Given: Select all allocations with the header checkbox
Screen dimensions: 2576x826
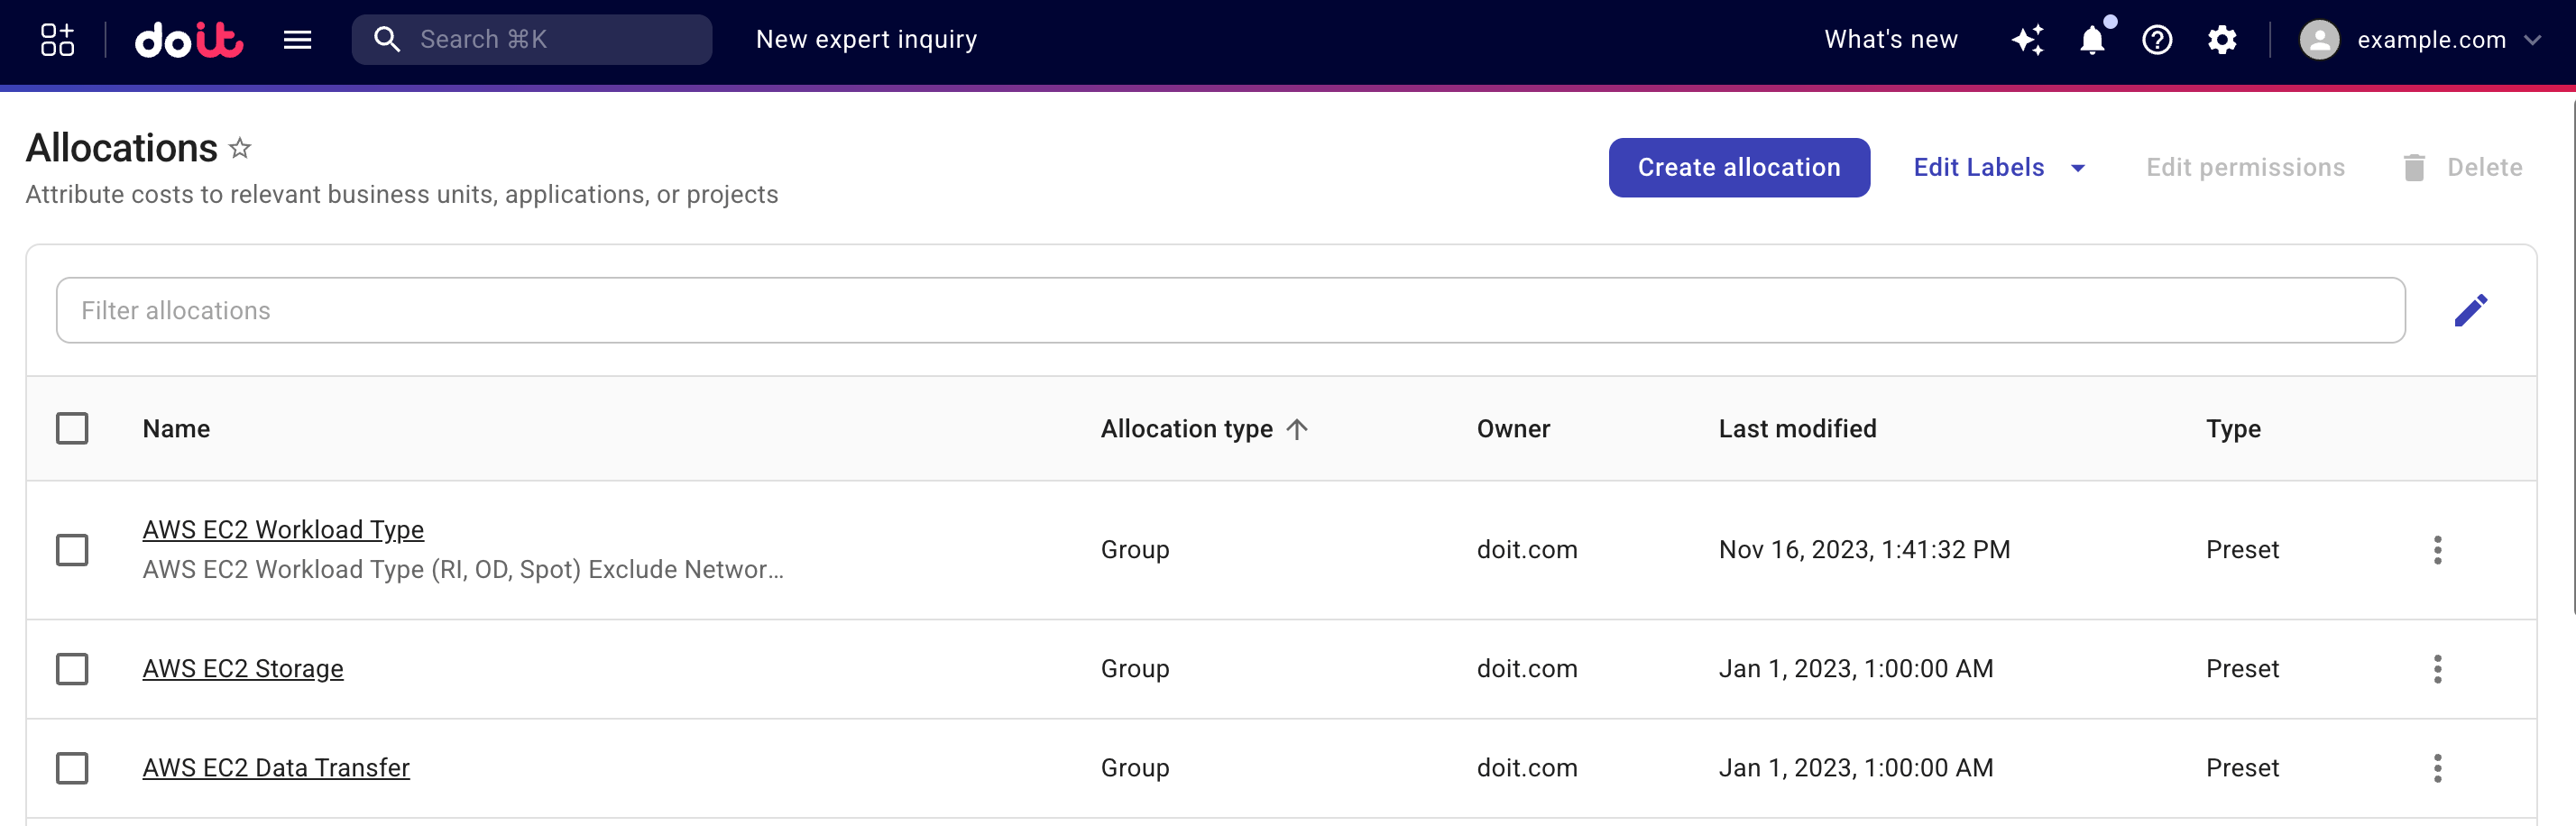Looking at the screenshot, I should (x=71, y=428).
